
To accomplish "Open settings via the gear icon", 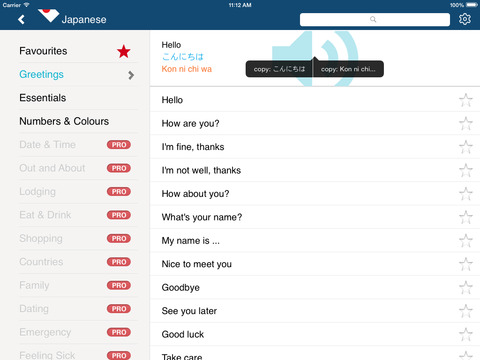I will click(x=465, y=19).
